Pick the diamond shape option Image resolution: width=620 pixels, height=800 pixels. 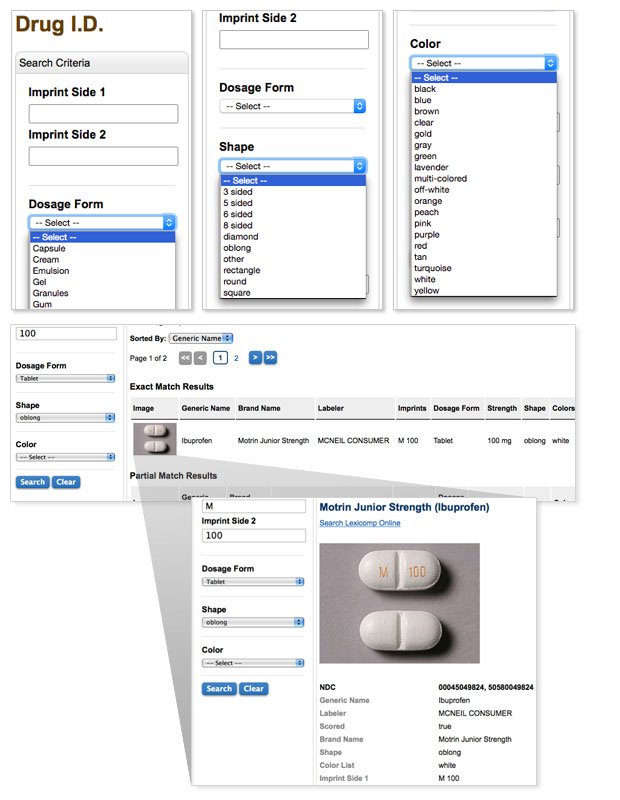(241, 237)
